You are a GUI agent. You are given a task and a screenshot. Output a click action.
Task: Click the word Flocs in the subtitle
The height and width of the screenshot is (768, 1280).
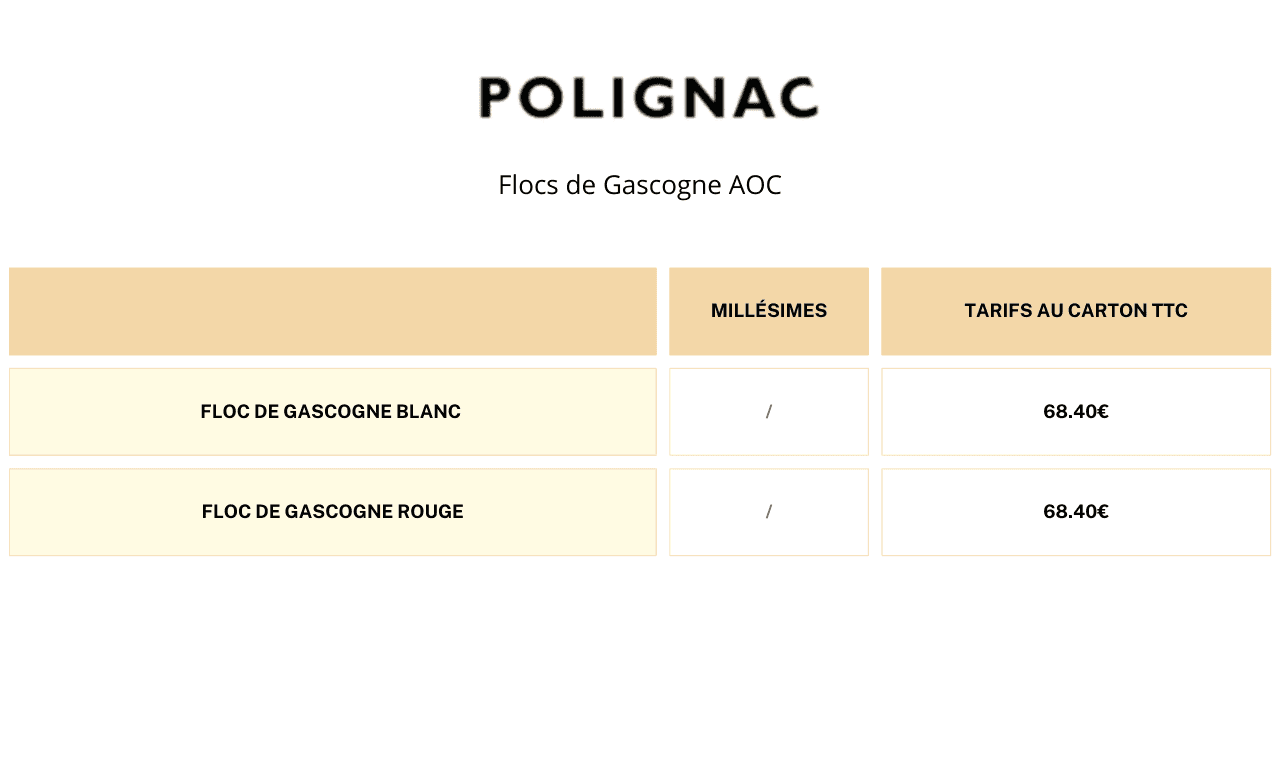[525, 185]
